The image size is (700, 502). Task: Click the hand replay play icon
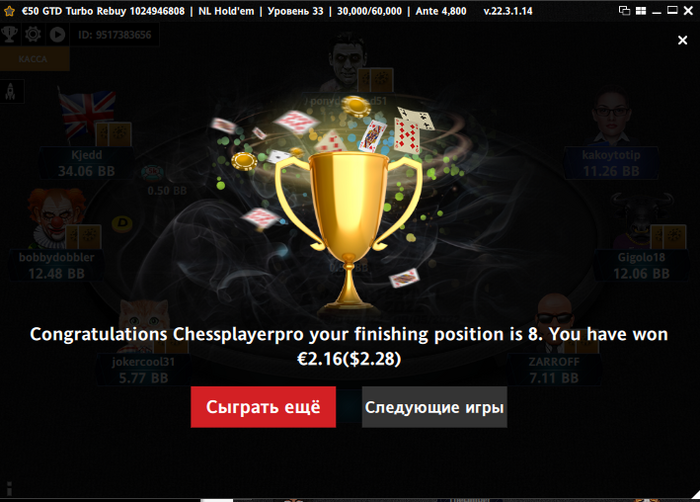click(x=58, y=34)
